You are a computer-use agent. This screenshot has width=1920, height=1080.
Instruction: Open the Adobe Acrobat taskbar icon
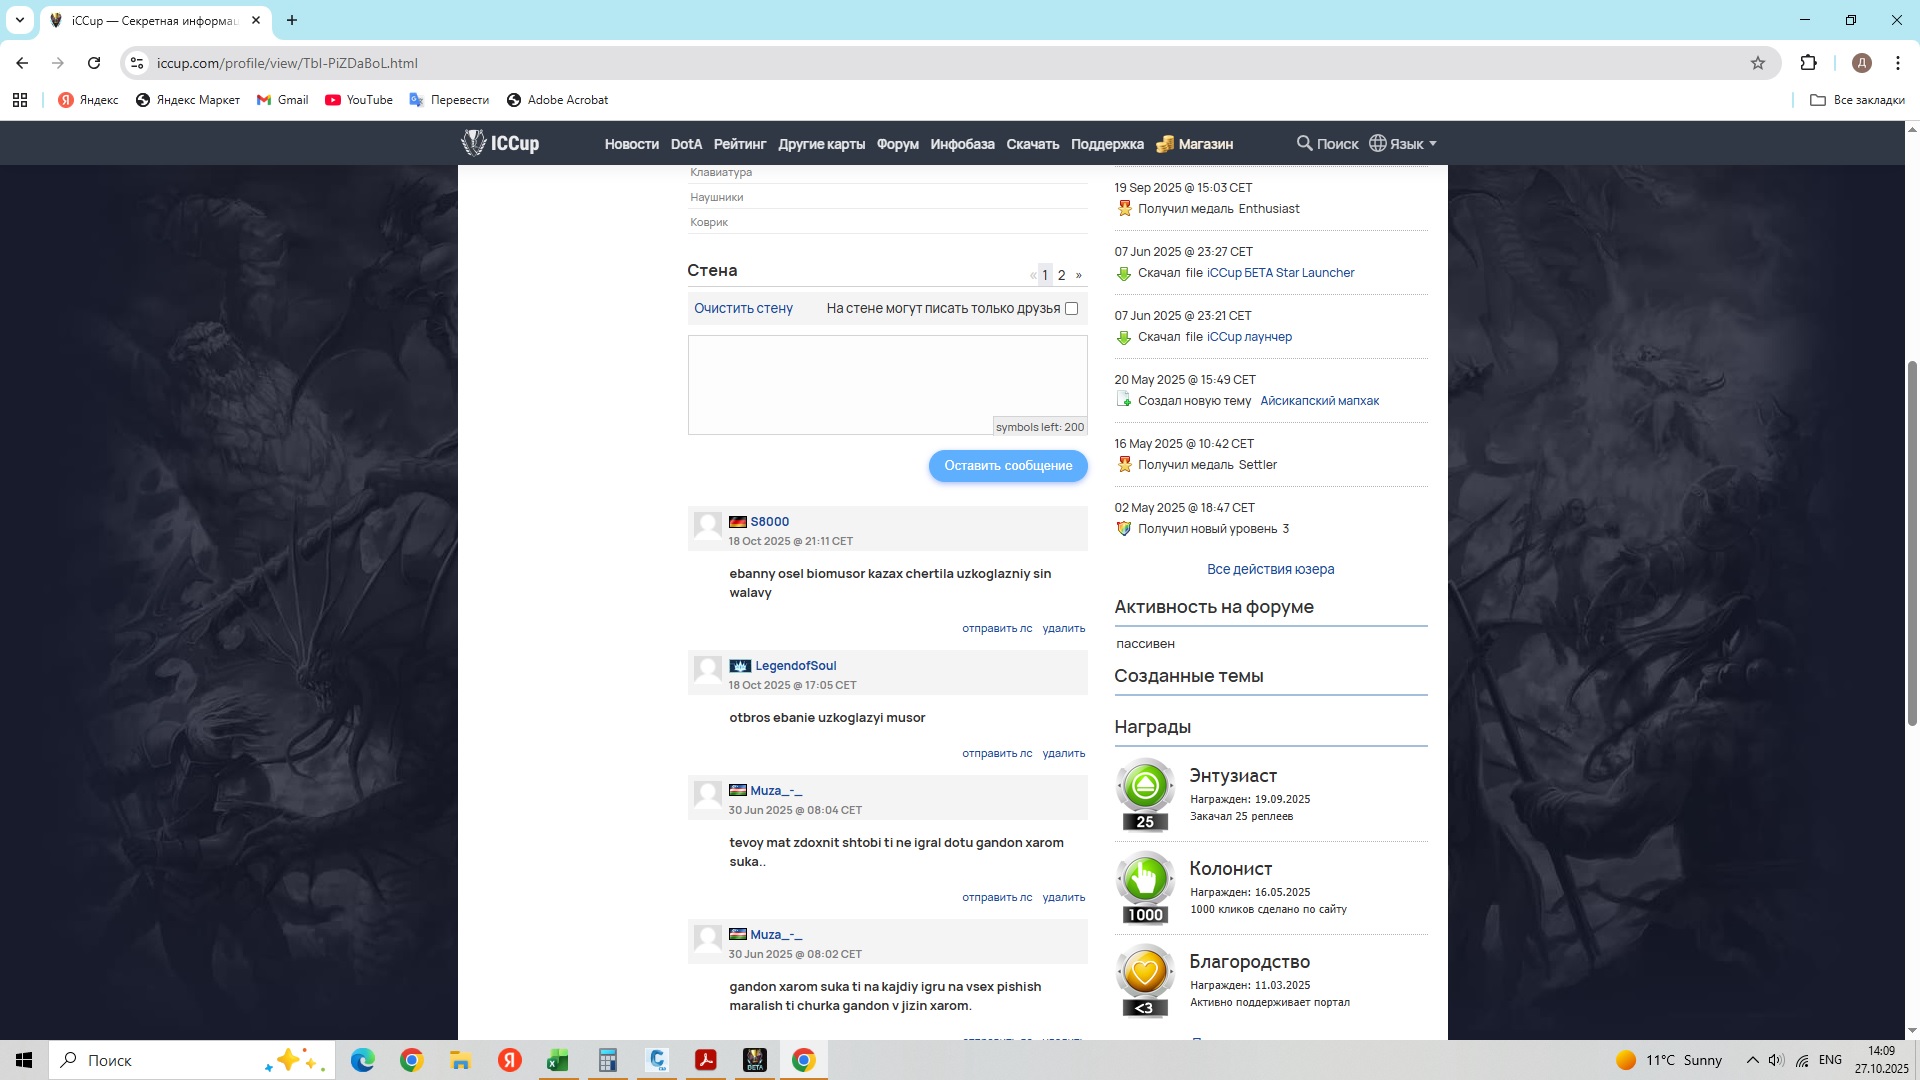706,1060
